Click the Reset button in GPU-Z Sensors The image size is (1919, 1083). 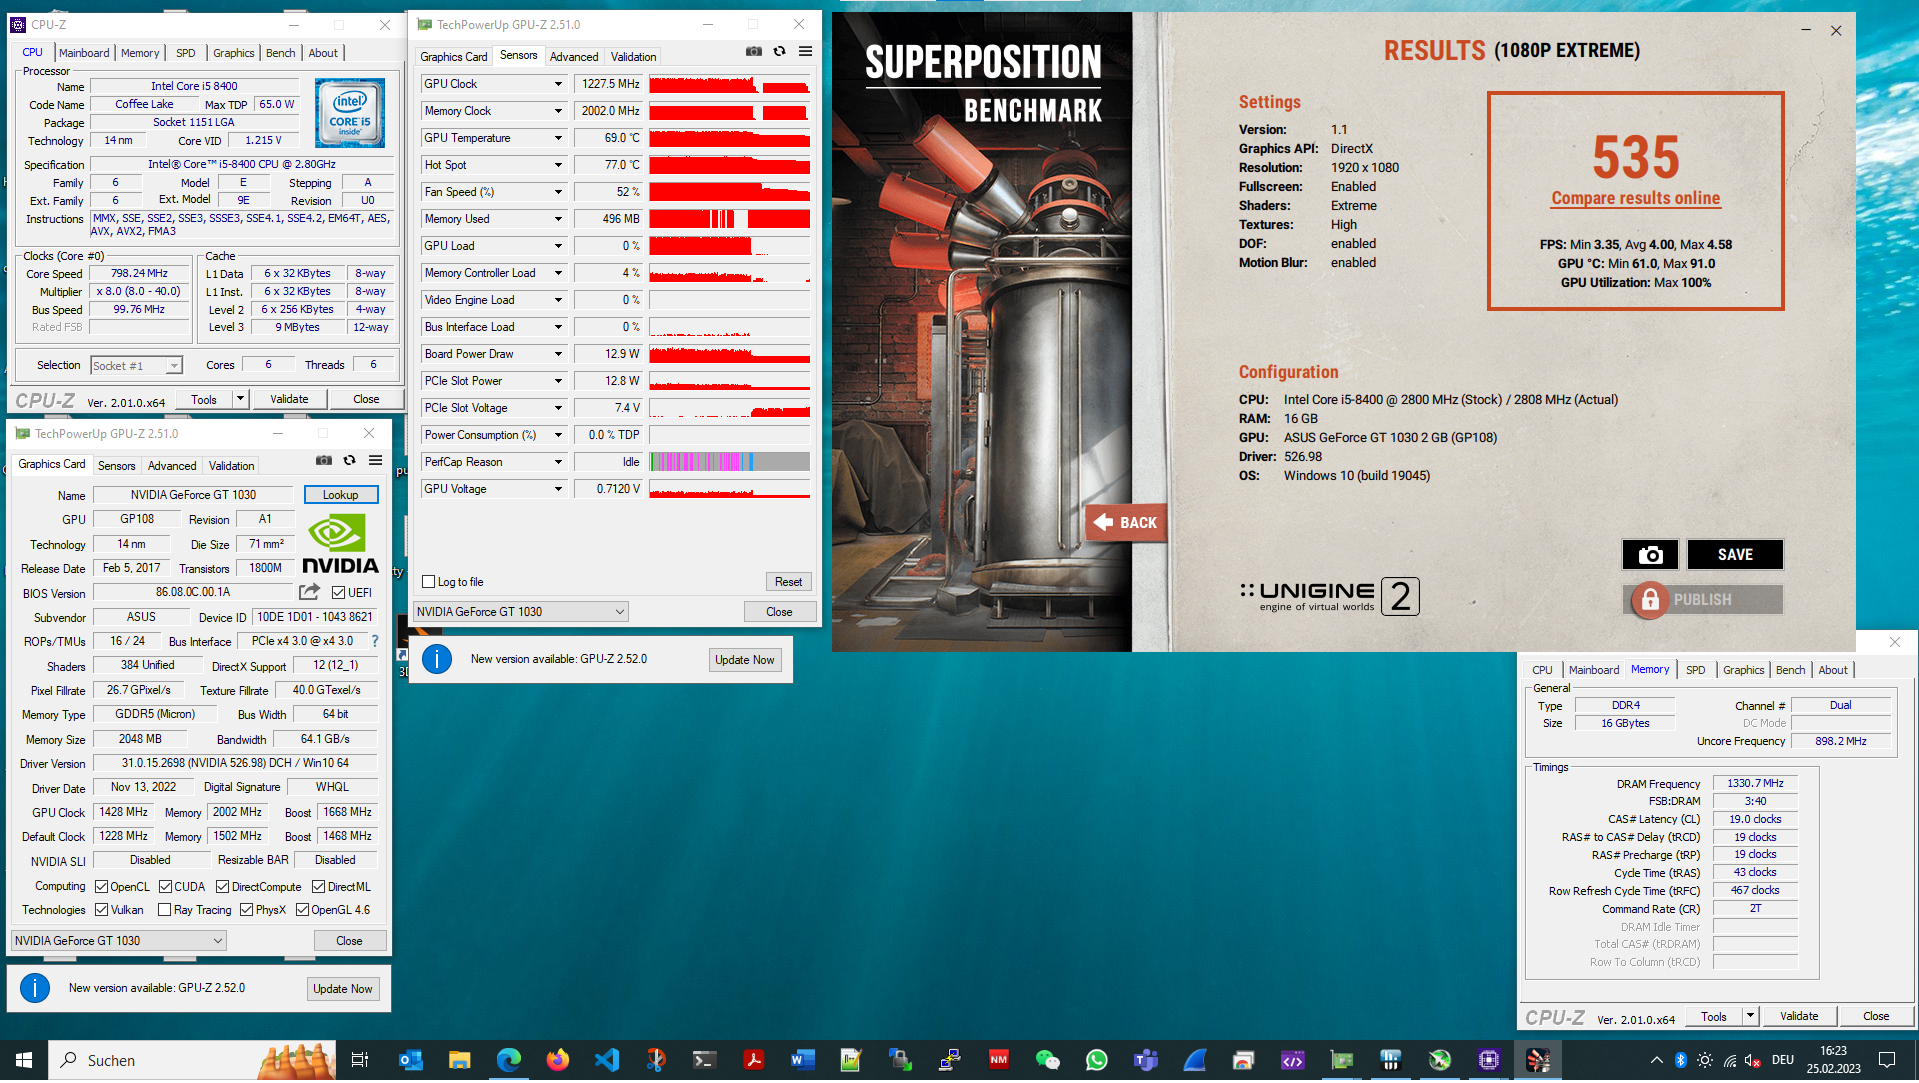788,582
